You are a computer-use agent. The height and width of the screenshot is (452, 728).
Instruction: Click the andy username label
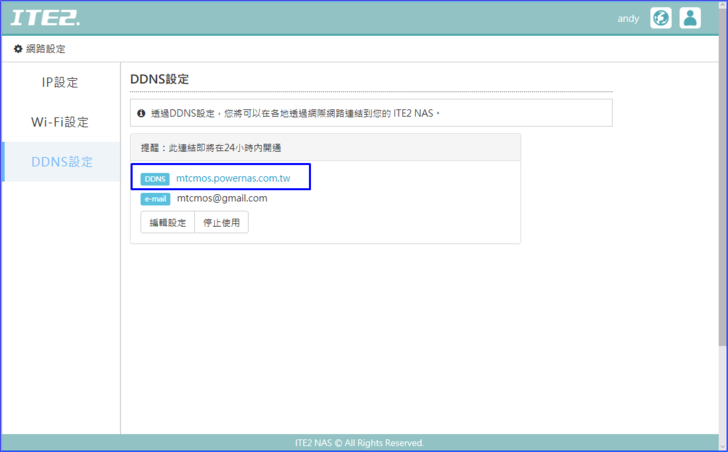point(628,19)
